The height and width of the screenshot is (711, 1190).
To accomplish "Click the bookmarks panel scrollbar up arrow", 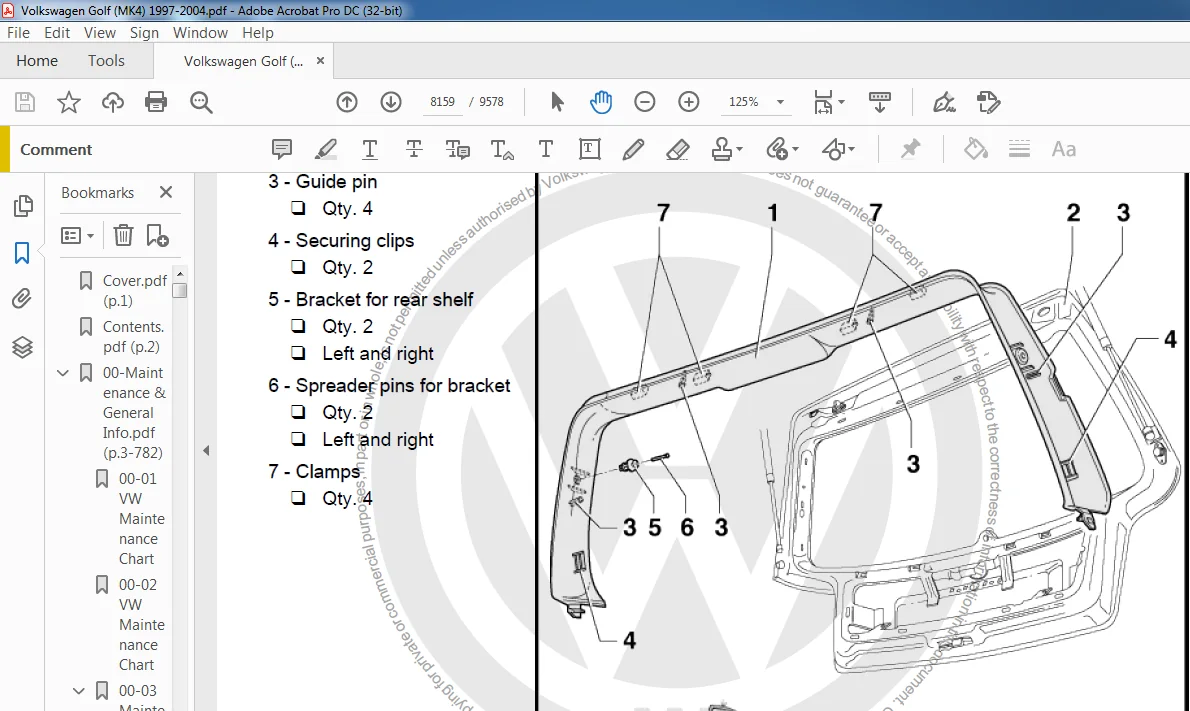I will click(x=180, y=274).
